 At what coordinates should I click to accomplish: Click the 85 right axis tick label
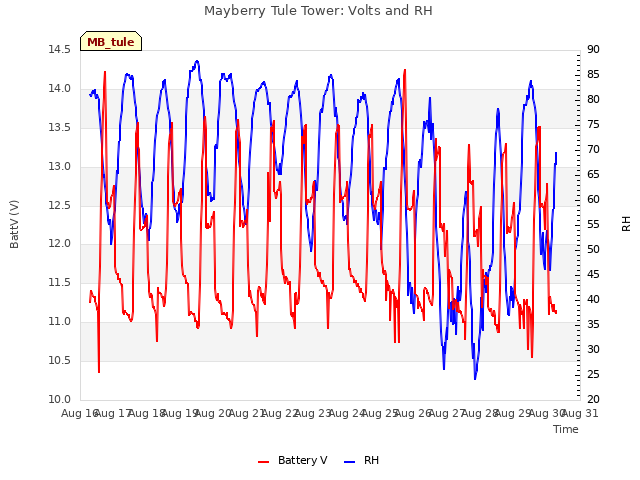[x=593, y=75]
